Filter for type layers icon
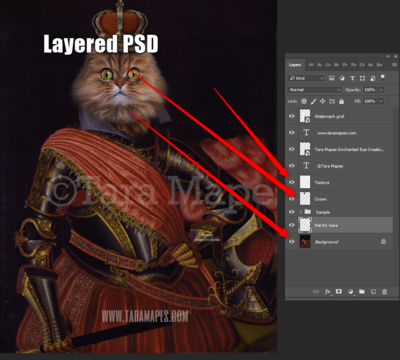The image size is (400, 360). 352,78
